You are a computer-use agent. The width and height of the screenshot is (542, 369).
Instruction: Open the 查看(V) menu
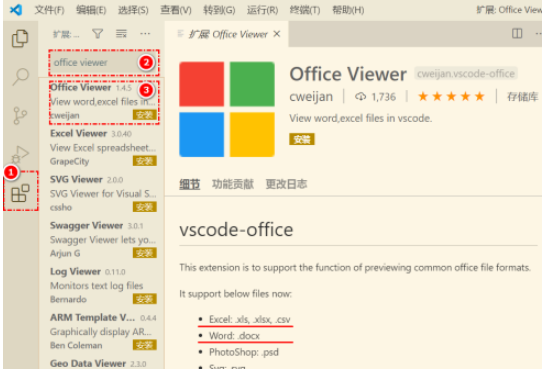(x=176, y=10)
